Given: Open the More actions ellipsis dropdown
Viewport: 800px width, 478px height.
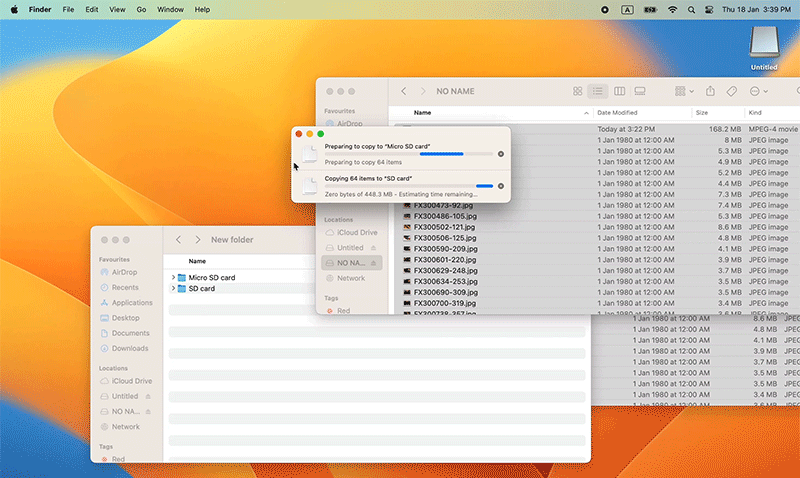Looking at the screenshot, I should pyautogui.click(x=758, y=91).
